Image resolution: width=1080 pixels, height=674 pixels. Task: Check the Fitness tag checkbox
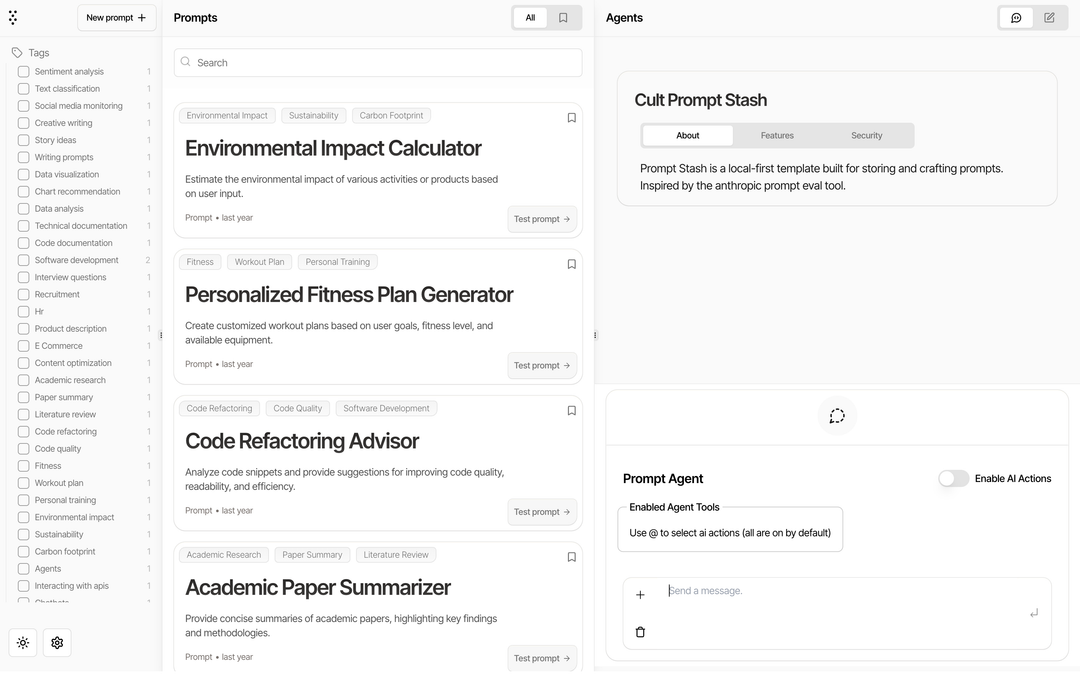click(23, 466)
